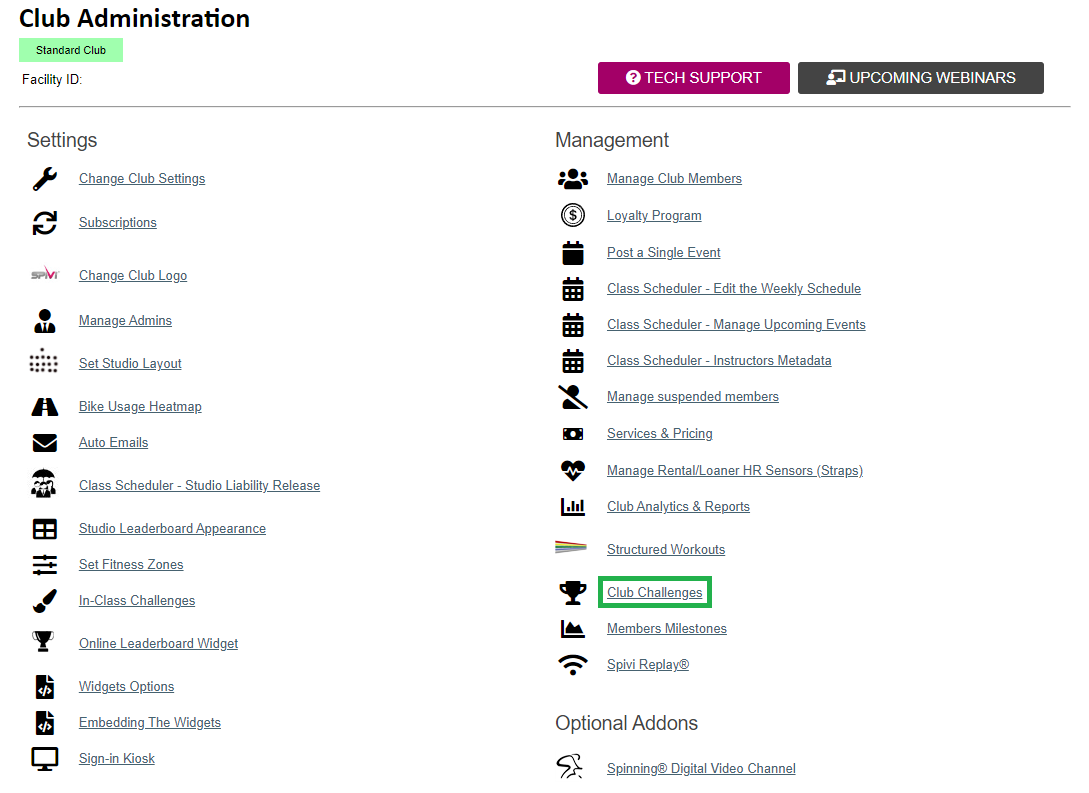This screenshot has height=793, width=1089.
Task: Click the sliders icon for Set Fitness Zones
Action: coord(45,565)
